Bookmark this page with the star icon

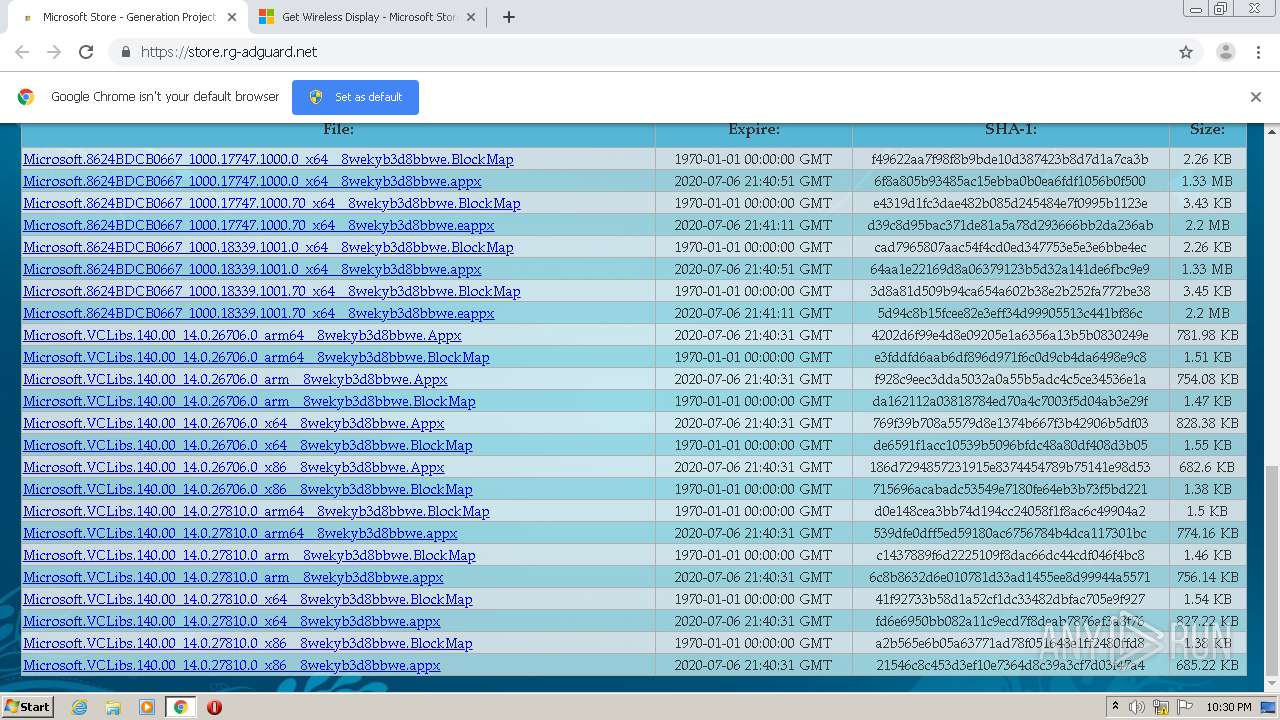(x=1186, y=52)
